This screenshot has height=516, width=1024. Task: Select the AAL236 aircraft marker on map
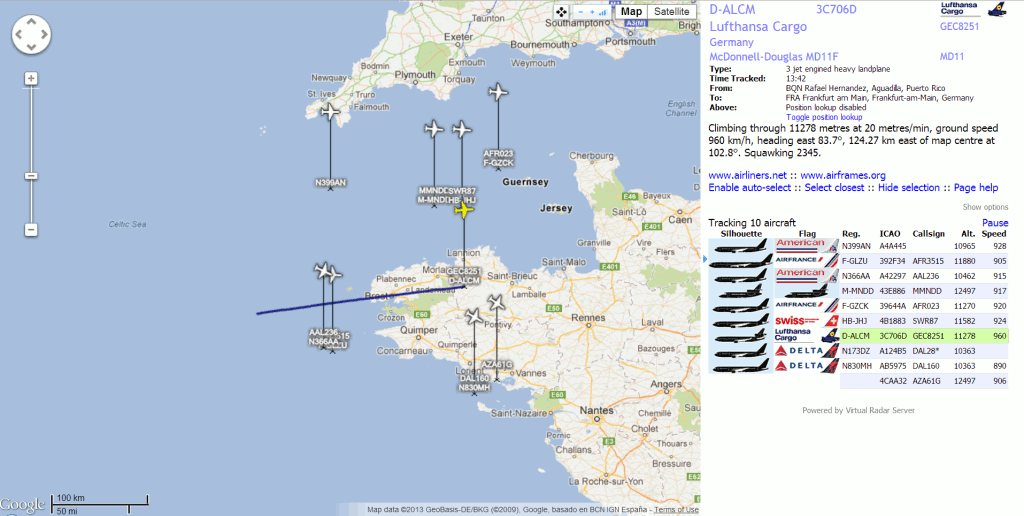click(323, 270)
